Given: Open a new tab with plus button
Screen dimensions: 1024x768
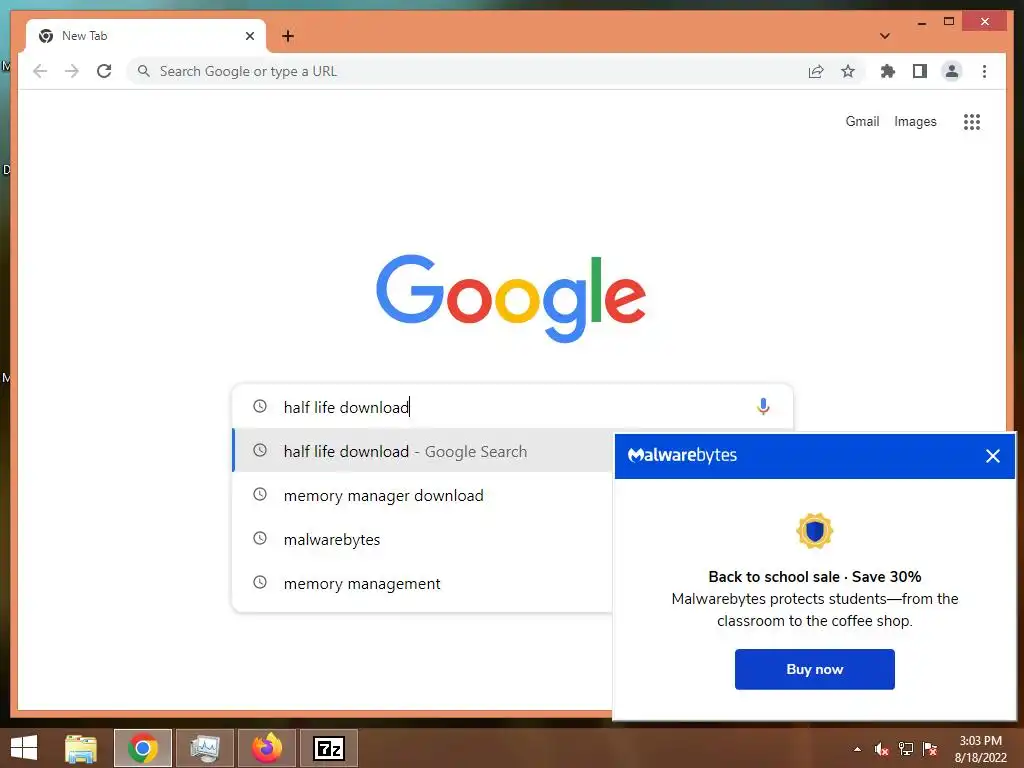Looking at the screenshot, I should (x=288, y=36).
